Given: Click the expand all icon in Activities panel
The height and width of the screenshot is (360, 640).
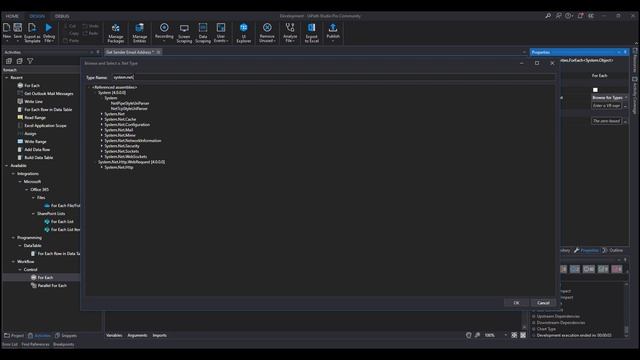Looking at the screenshot, I should pyautogui.click(x=9, y=61).
